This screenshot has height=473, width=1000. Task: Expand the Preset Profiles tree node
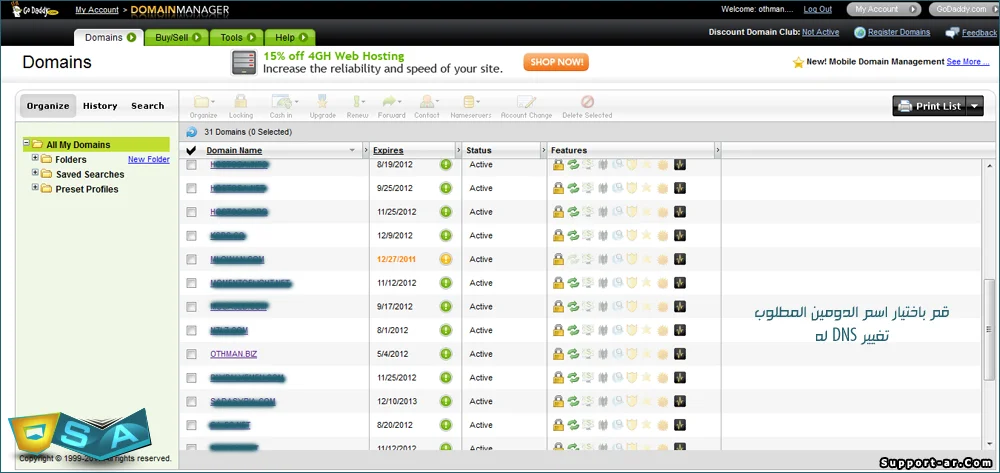pos(35,188)
